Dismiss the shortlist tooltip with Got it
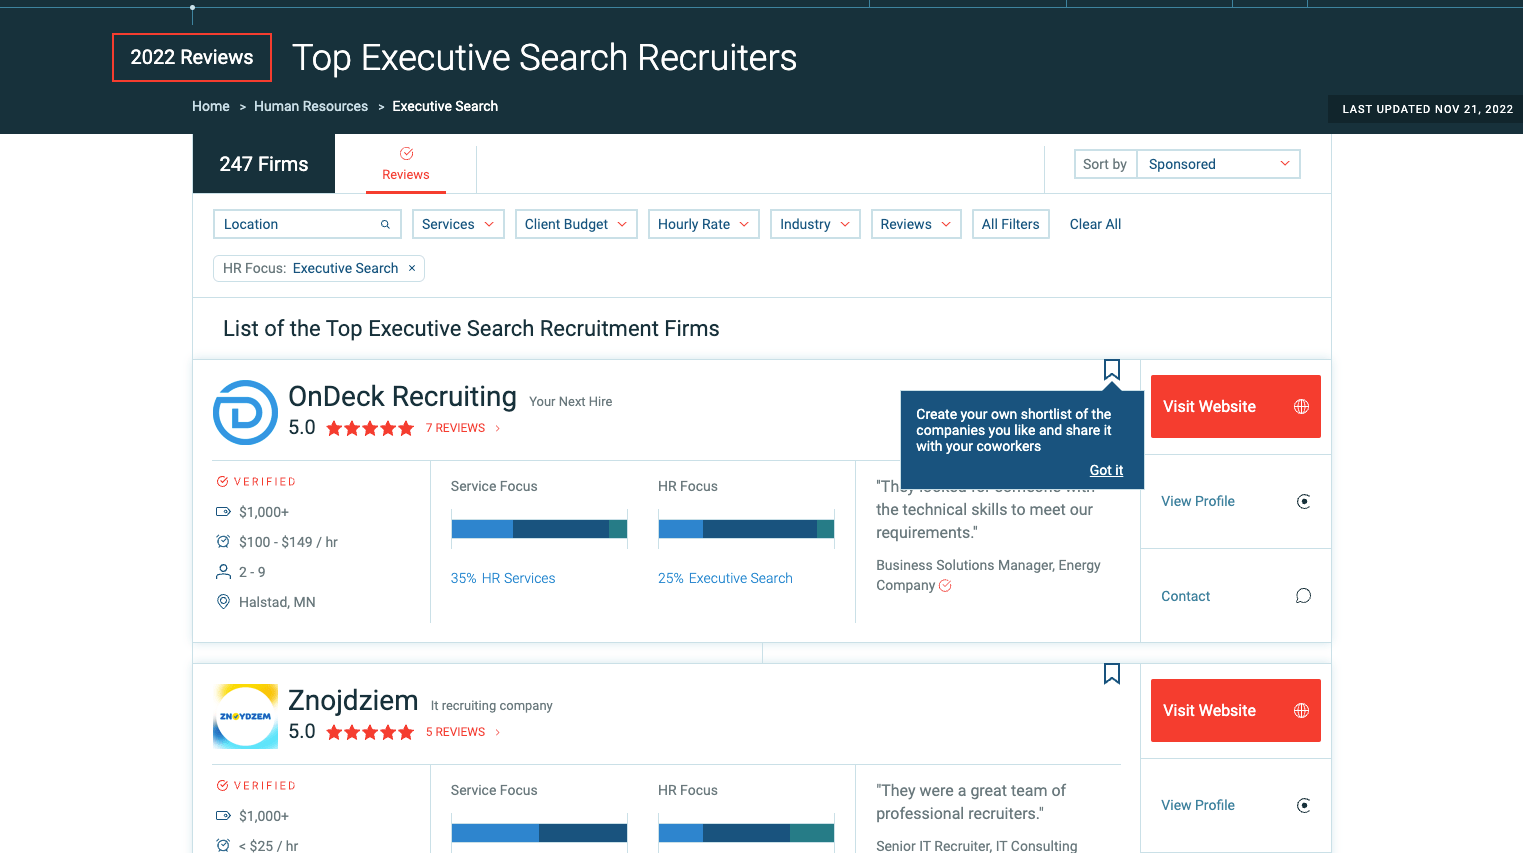1523x853 pixels. [1106, 470]
